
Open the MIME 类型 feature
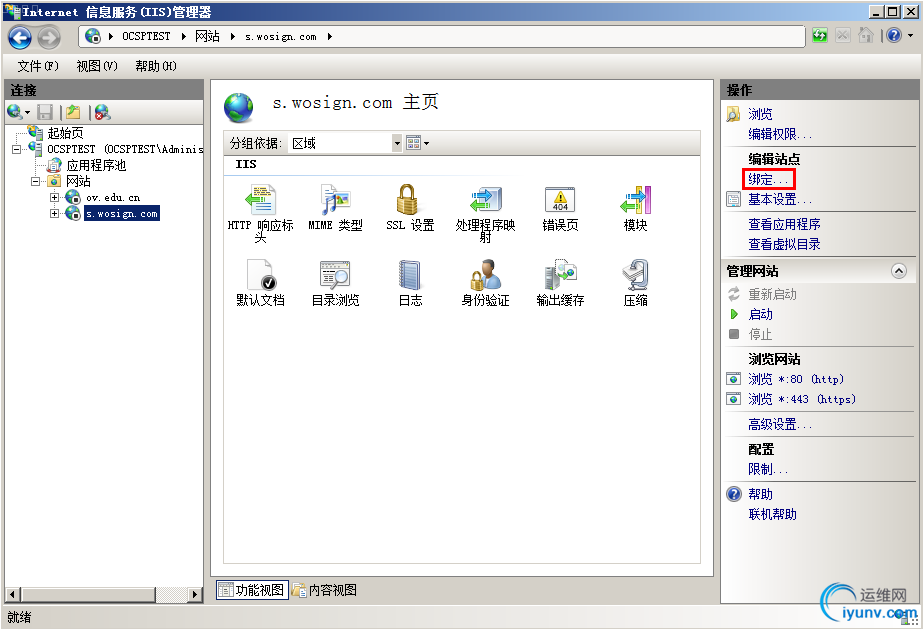[335, 199]
